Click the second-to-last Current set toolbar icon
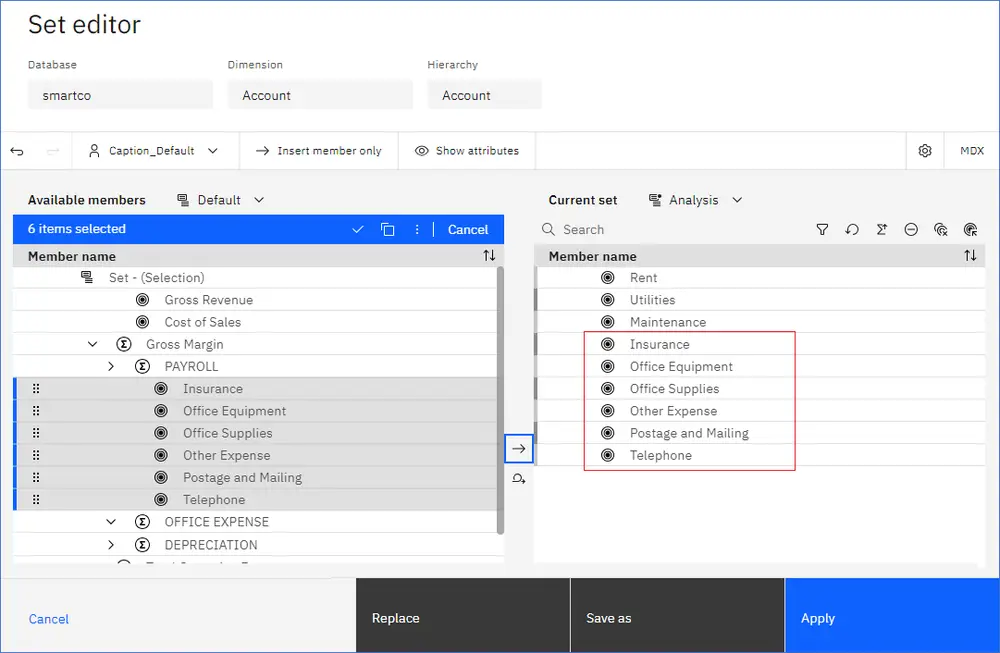This screenshot has height=653, width=1000. click(941, 230)
